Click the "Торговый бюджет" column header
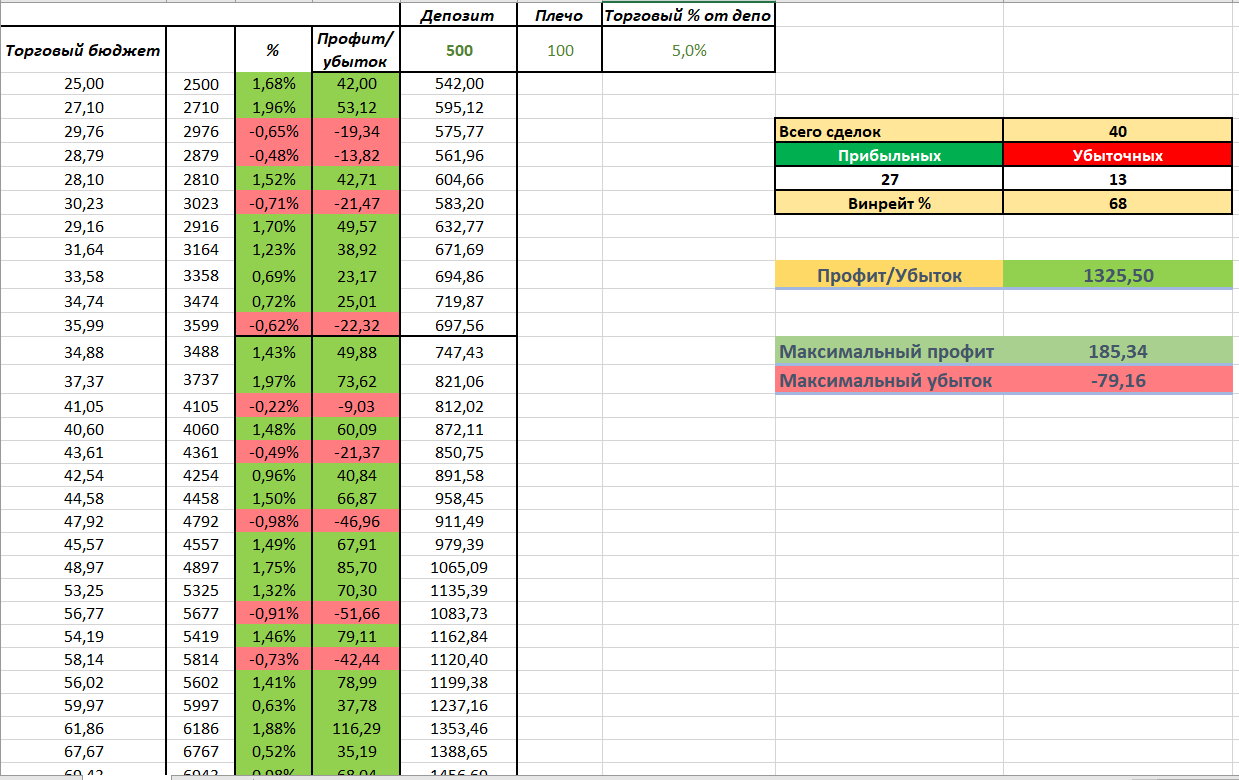 [83, 51]
